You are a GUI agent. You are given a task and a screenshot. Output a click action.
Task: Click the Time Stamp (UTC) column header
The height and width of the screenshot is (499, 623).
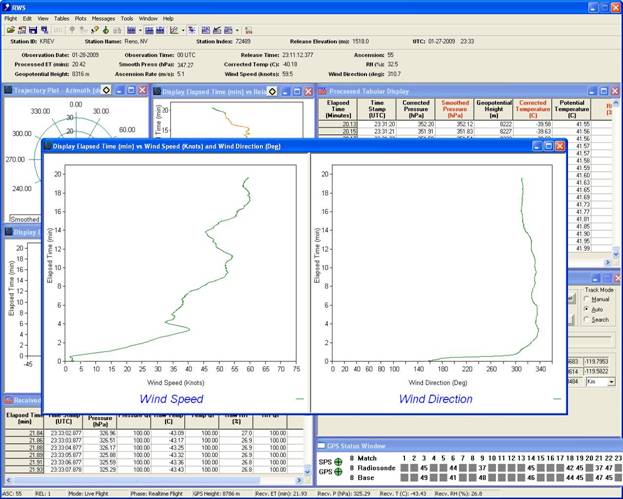tap(377, 109)
